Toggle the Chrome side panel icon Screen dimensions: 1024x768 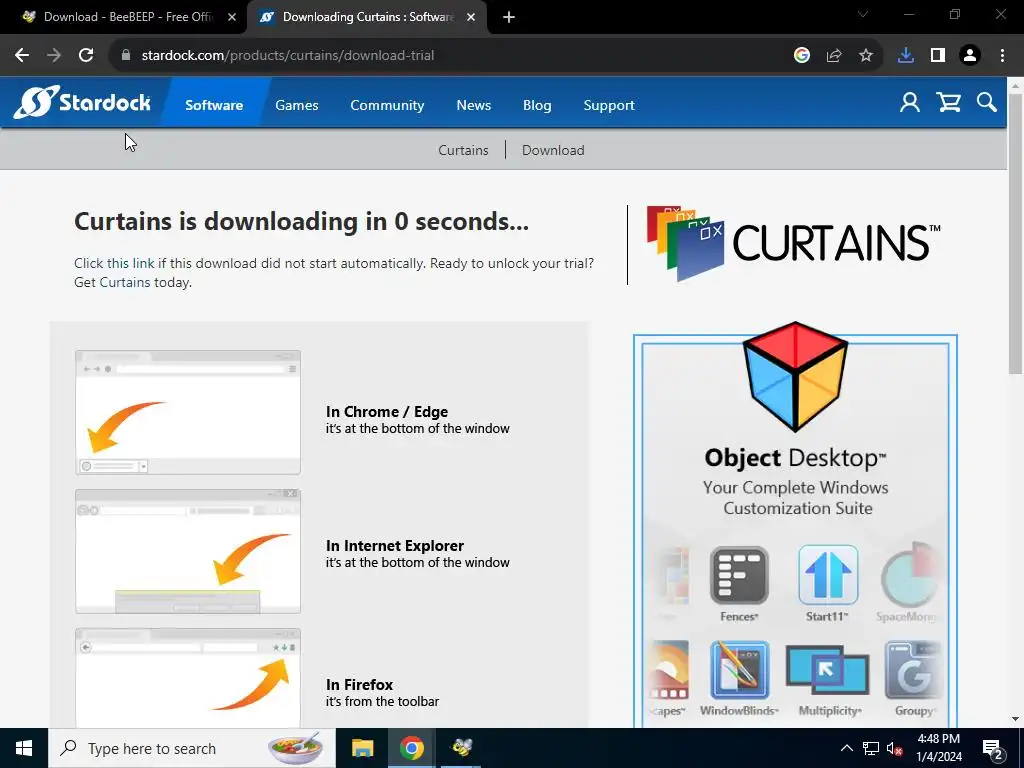coord(938,56)
